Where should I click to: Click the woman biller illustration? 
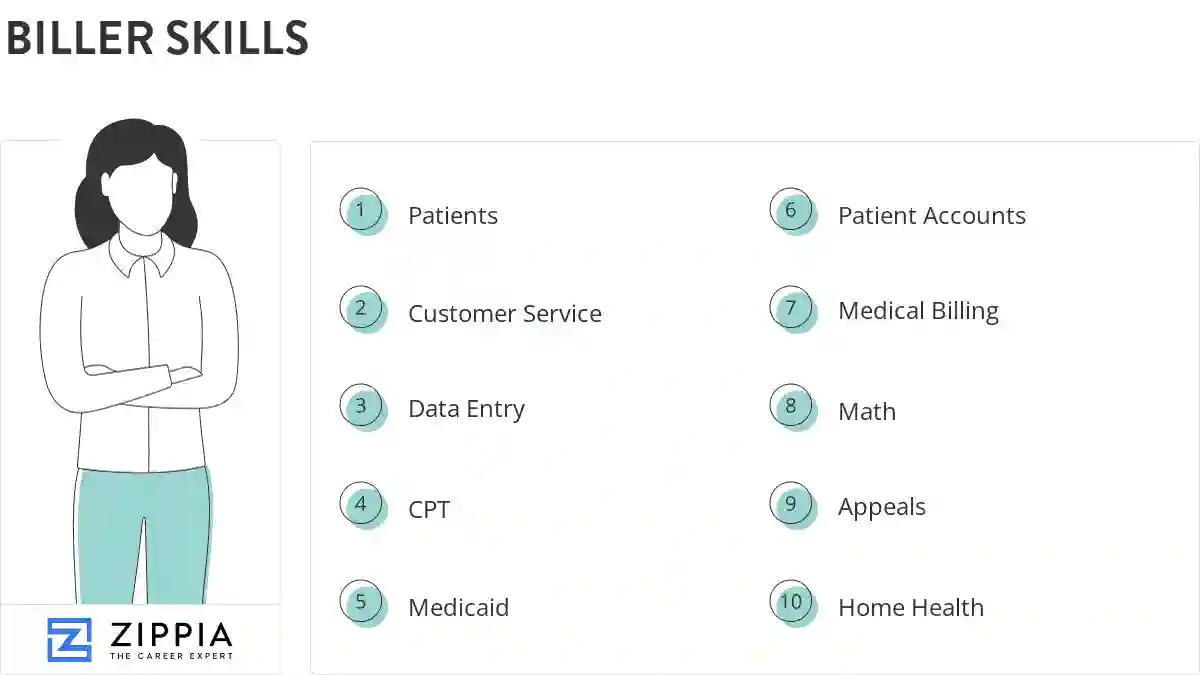[x=140, y=360]
